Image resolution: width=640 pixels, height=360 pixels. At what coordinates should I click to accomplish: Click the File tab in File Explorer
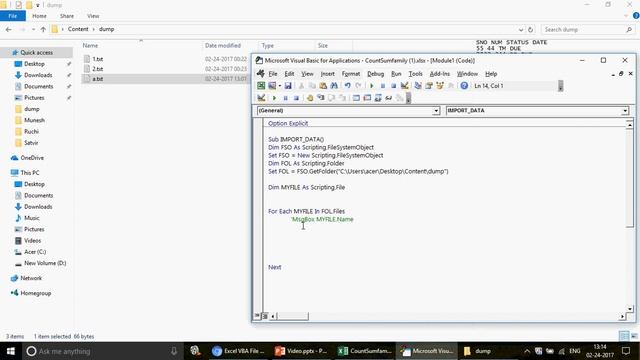(x=13, y=16)
